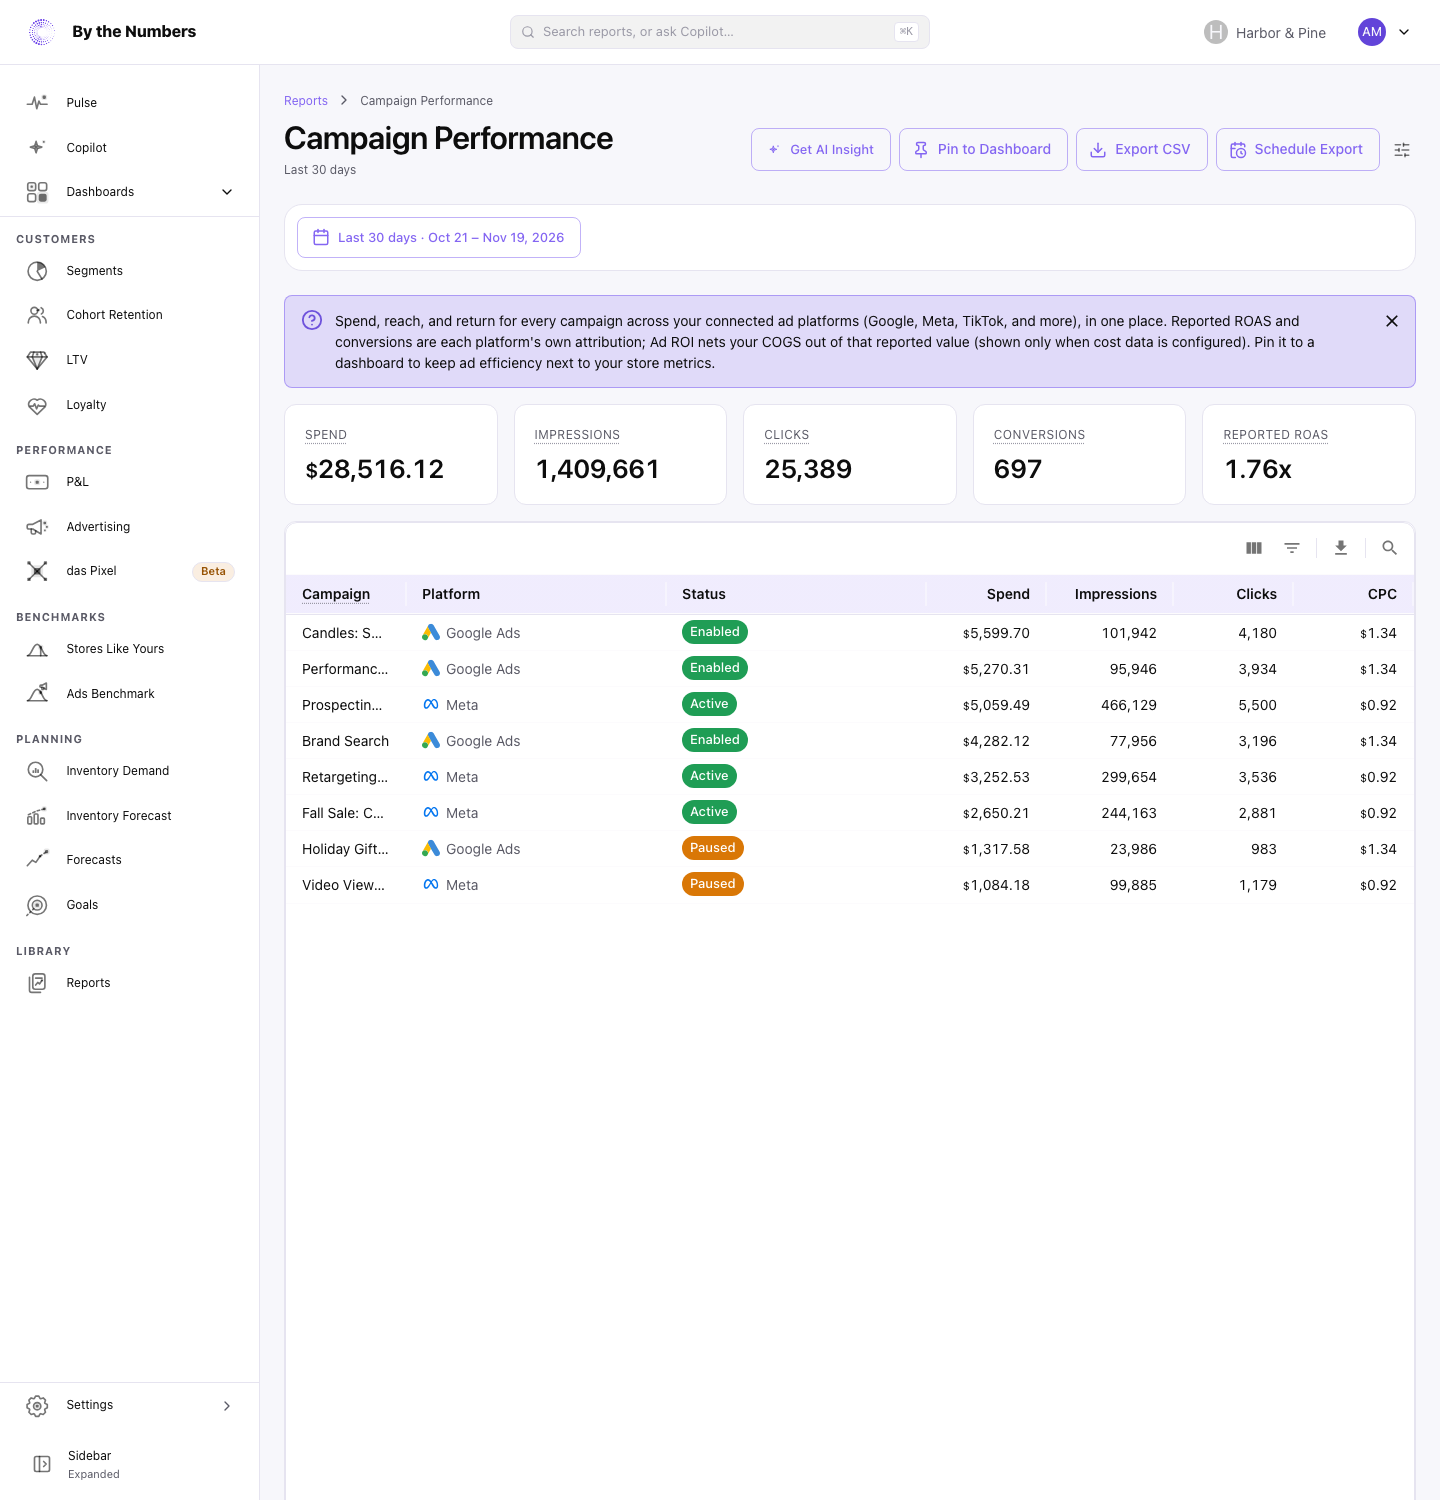Click the info banner help icon
The image size is (1440, 1500).
[312, 320]
